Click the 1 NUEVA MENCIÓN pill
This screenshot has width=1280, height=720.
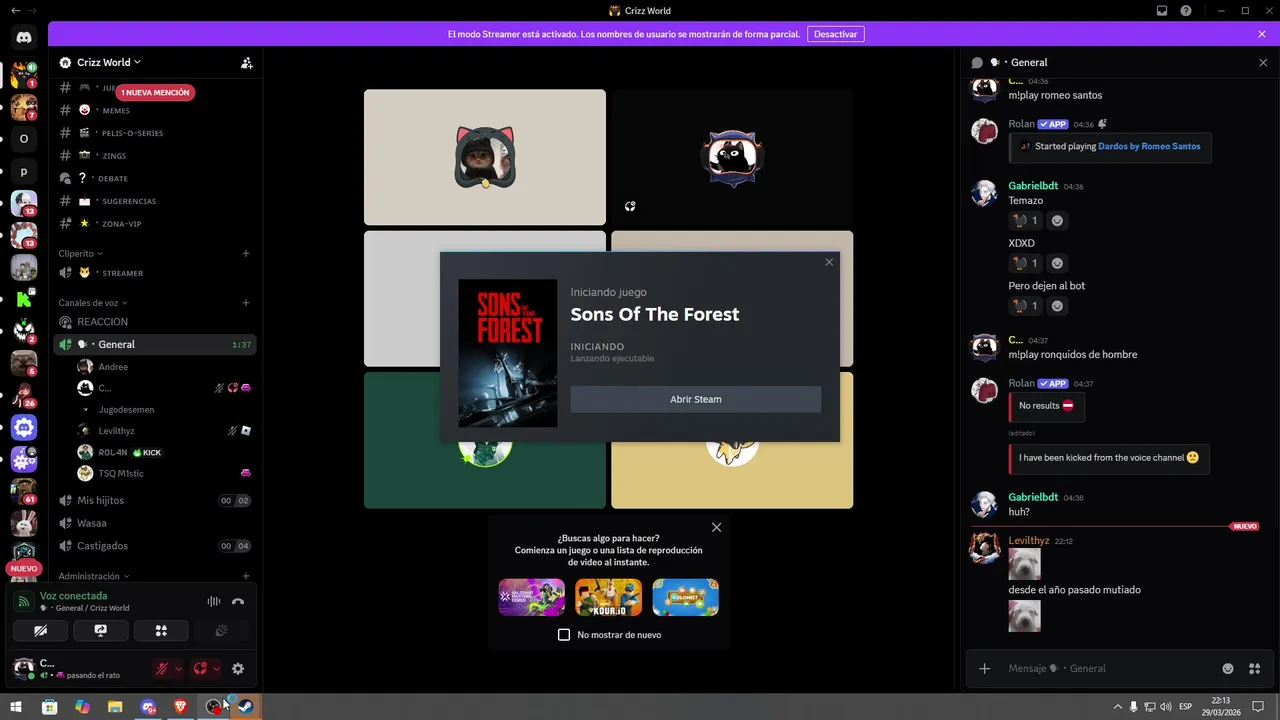(x=155, y=92)
